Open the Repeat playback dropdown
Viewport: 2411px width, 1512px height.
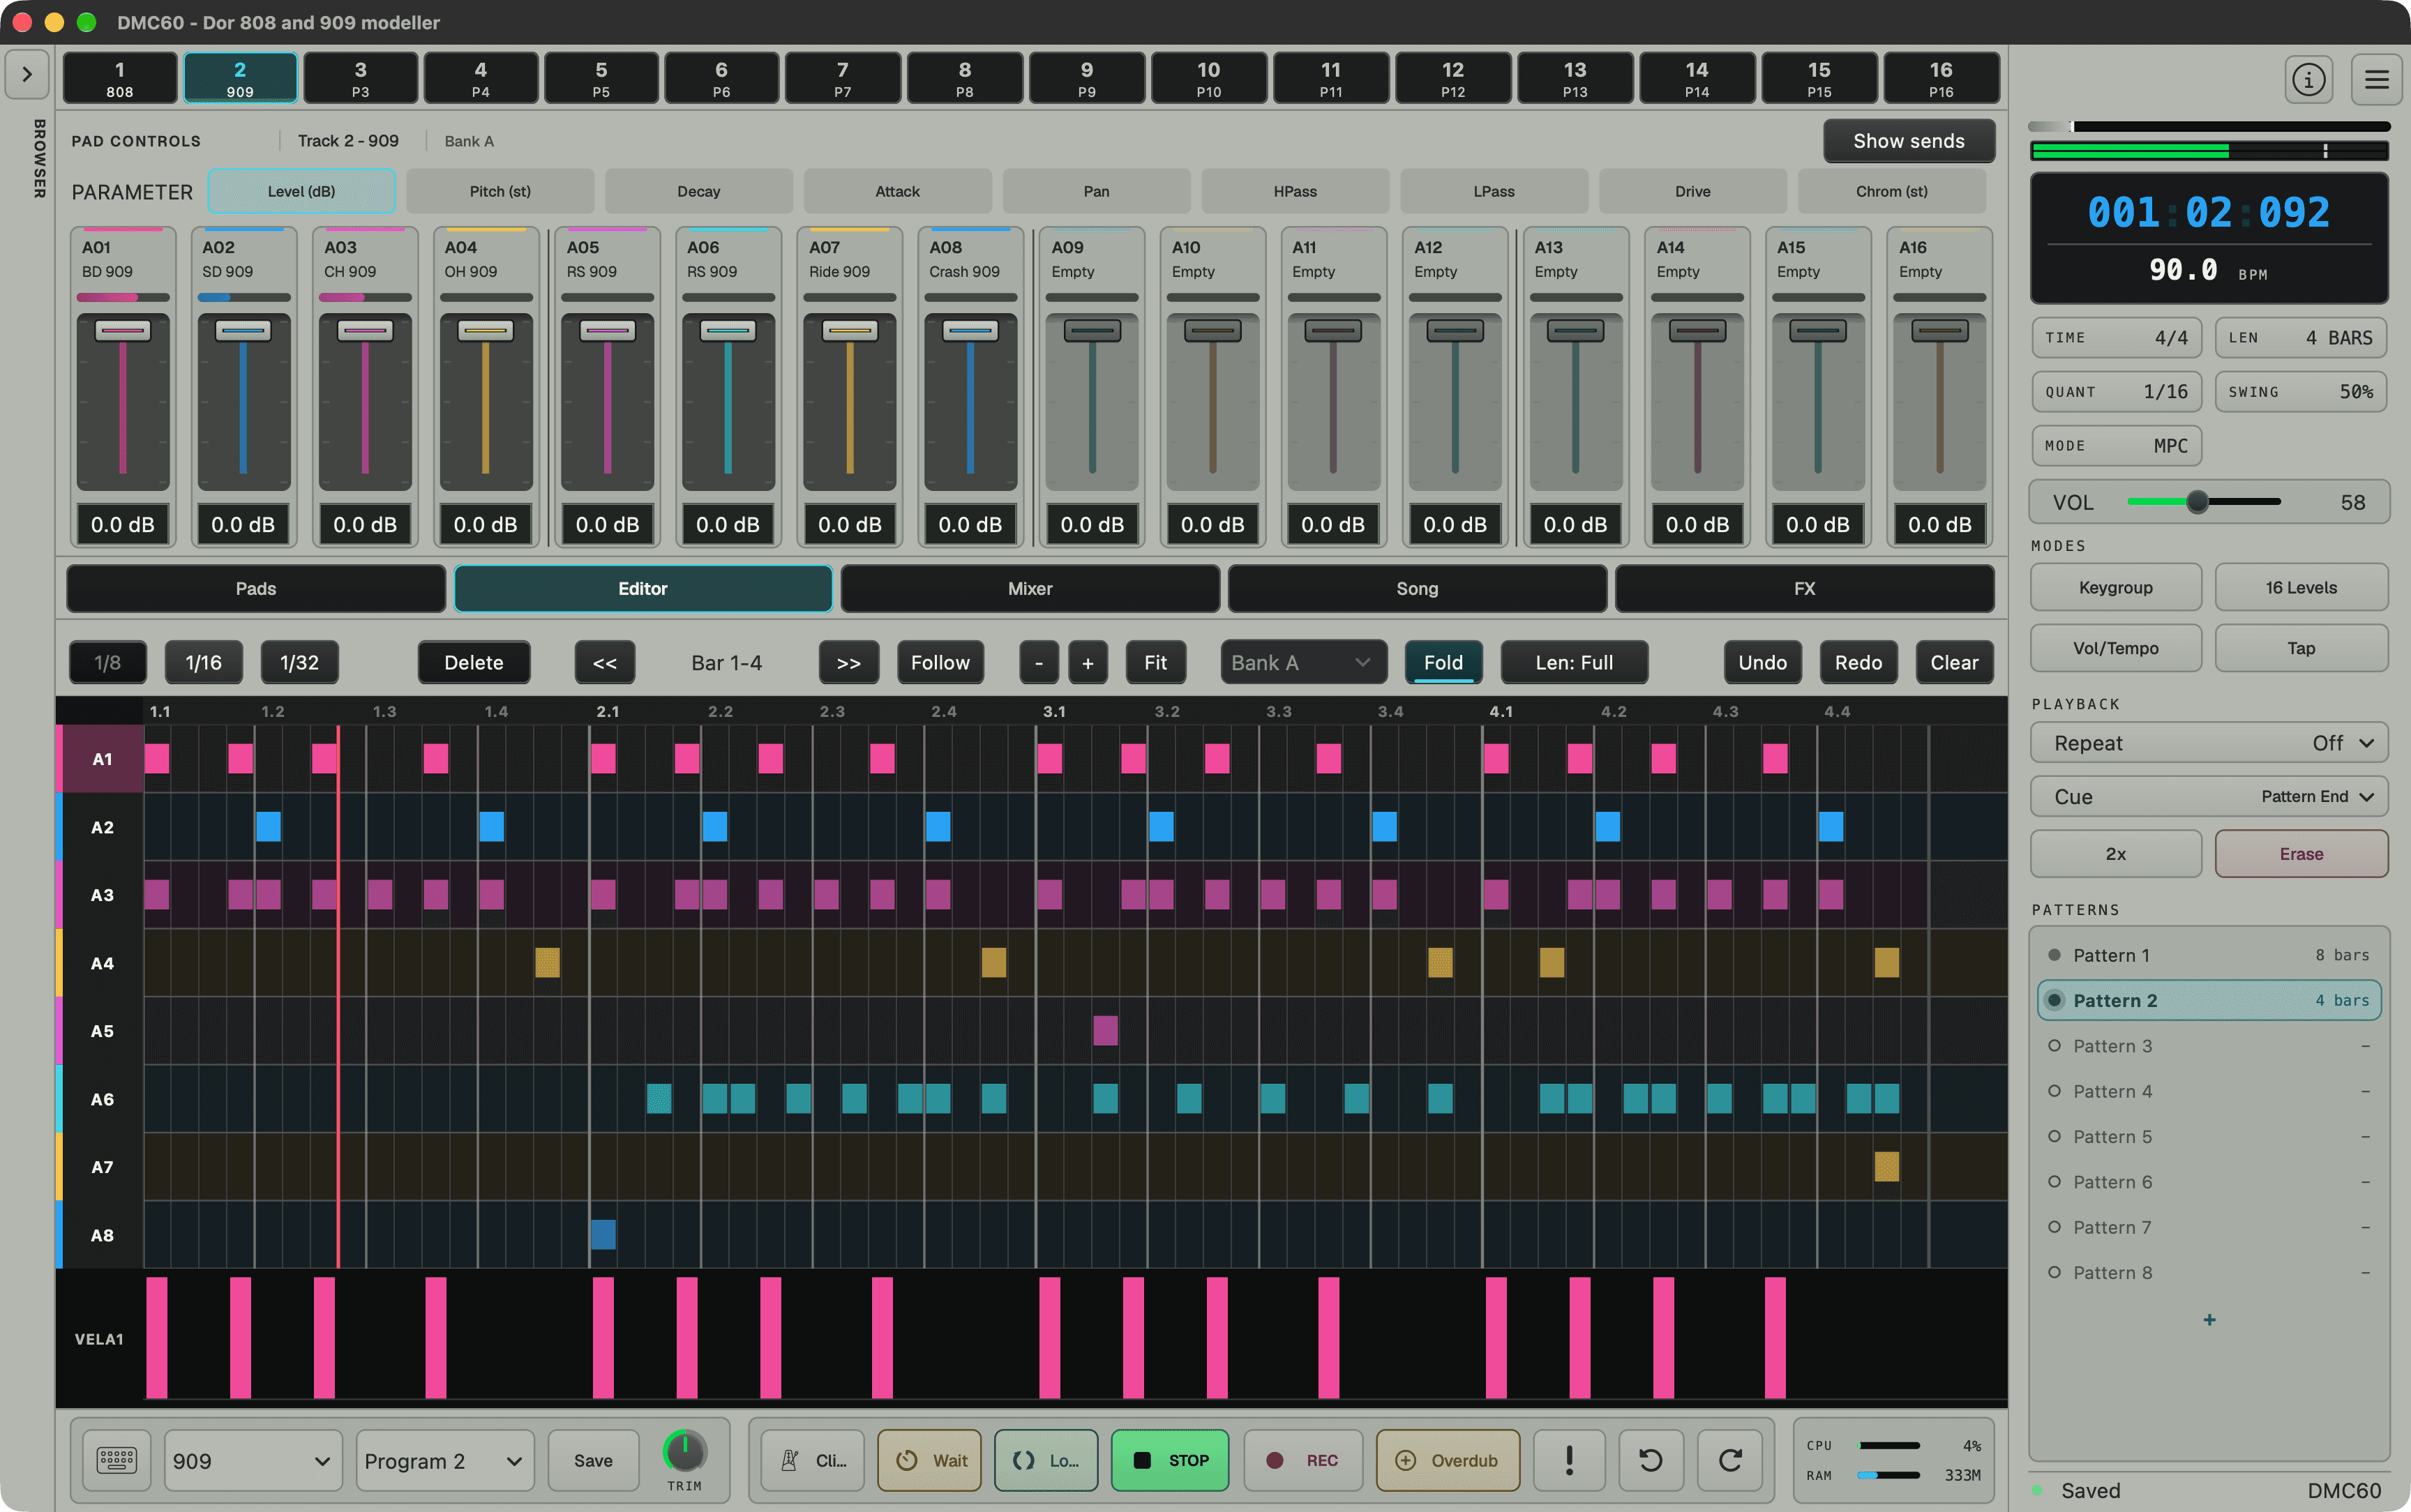coord(2209,743)
